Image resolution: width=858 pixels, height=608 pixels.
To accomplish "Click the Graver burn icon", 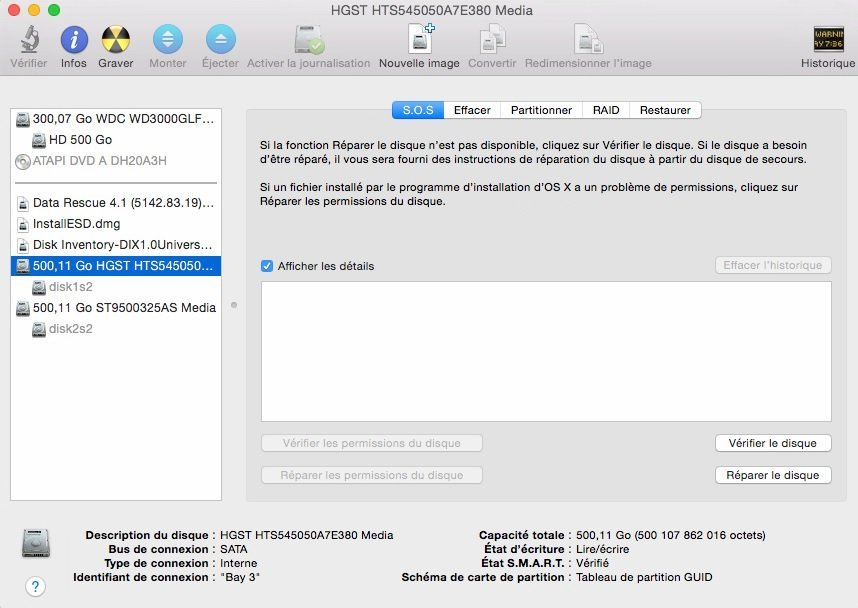I will [x=116, y=40].
